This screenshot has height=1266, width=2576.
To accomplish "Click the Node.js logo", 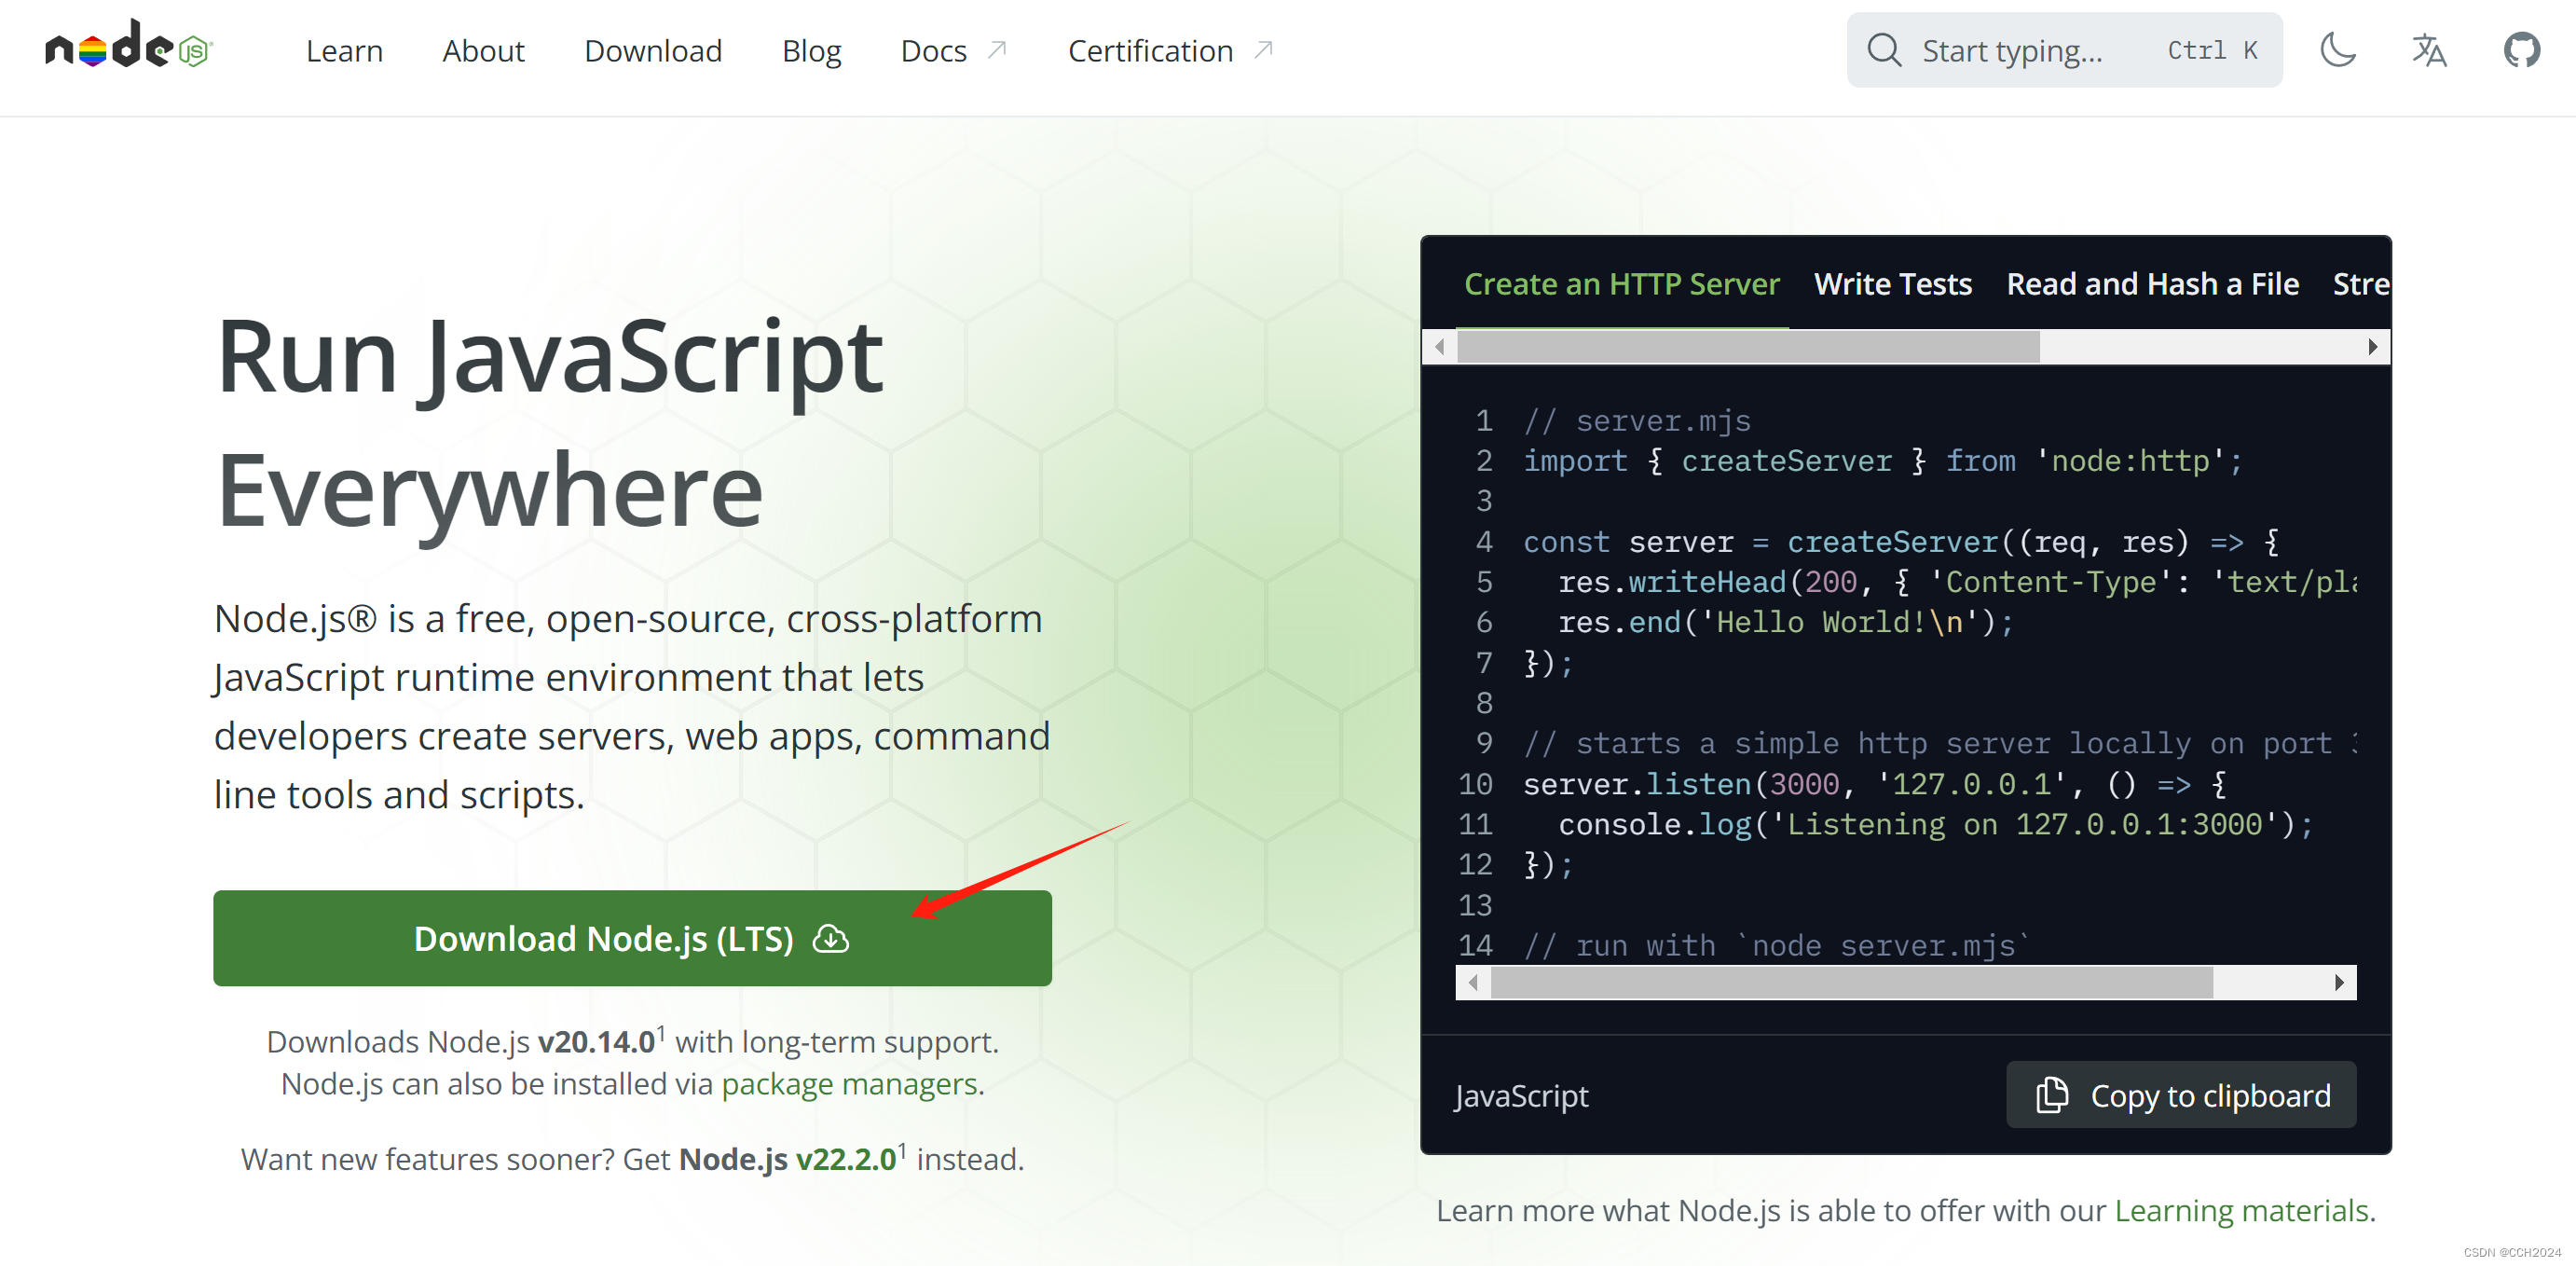I will pyautogui.click(x=129, y=45).
